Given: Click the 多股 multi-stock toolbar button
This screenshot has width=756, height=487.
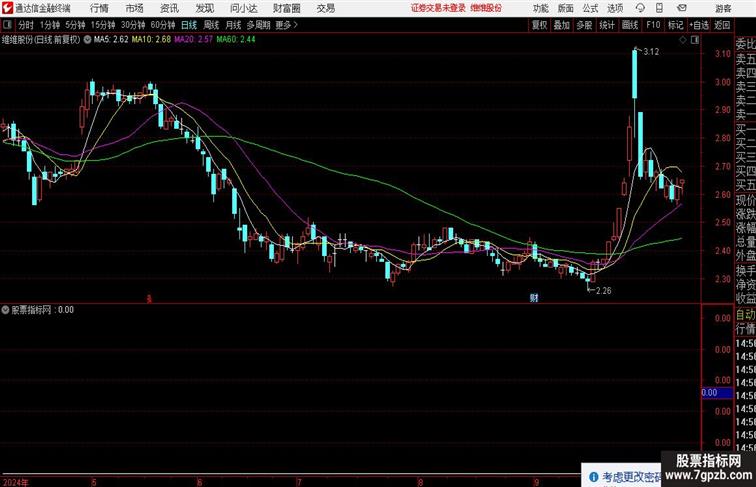Looking at the screenshot, I should tap(584, 25).
